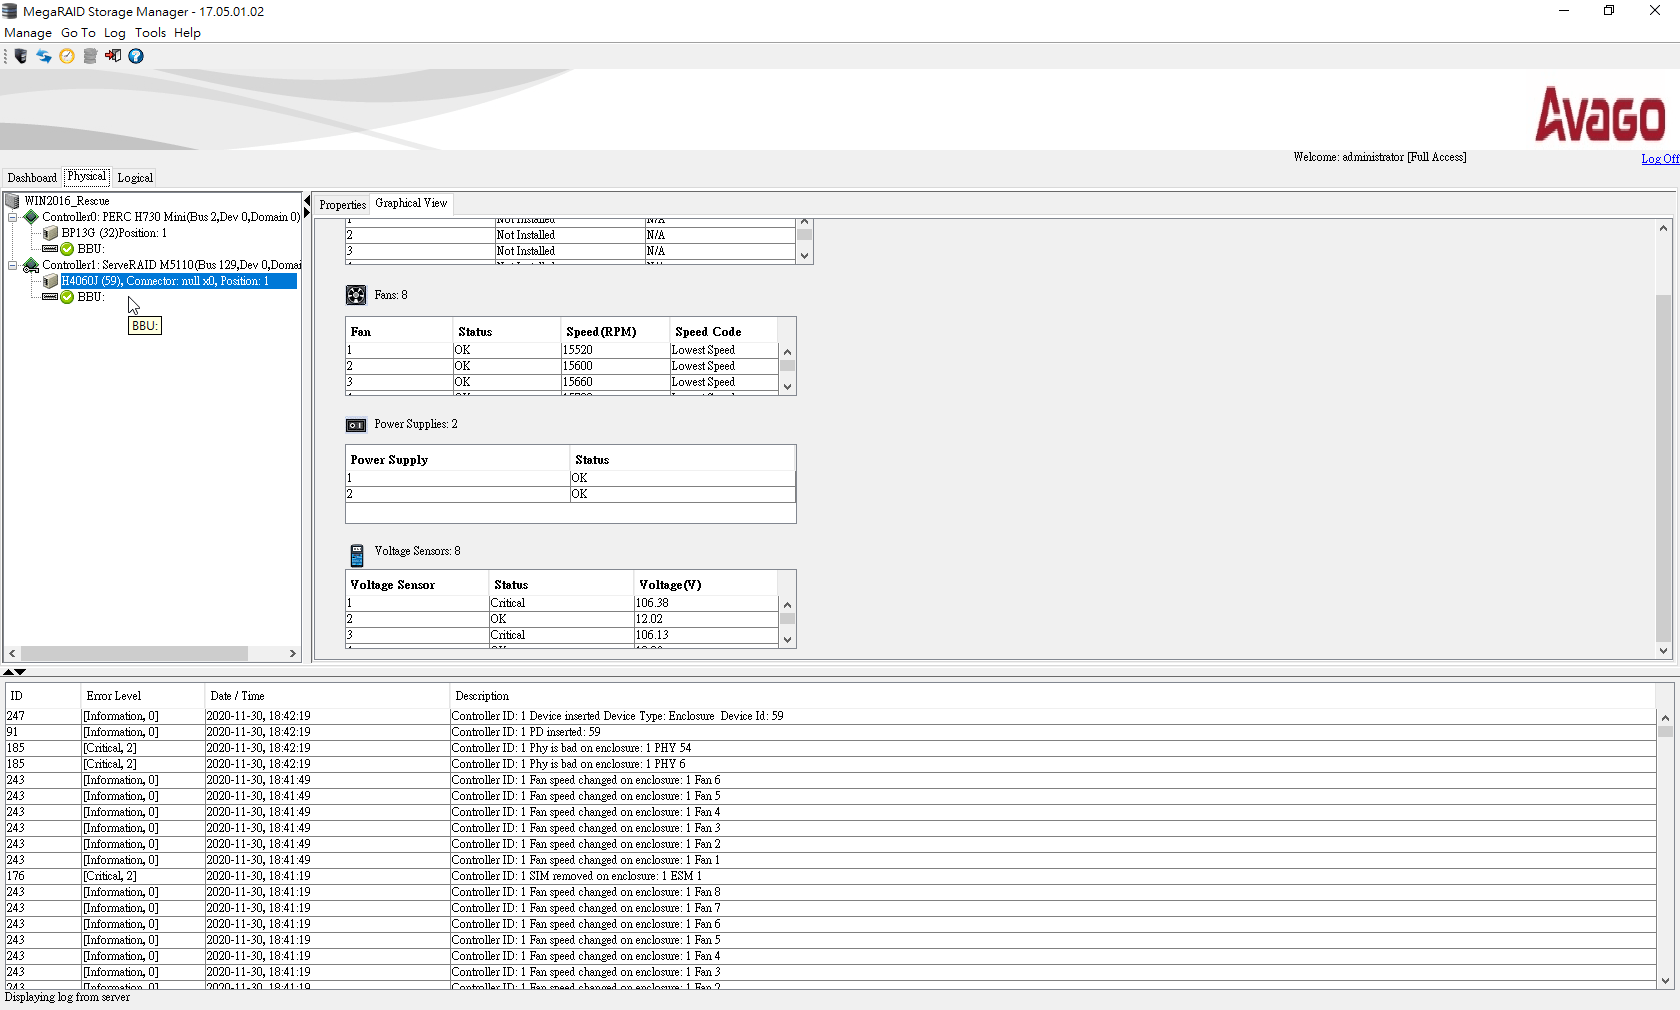The height and width of the screenshot is (1010, 1680).
Task: Click the gray database stack toolbar icon
Action: pos(90,56)
